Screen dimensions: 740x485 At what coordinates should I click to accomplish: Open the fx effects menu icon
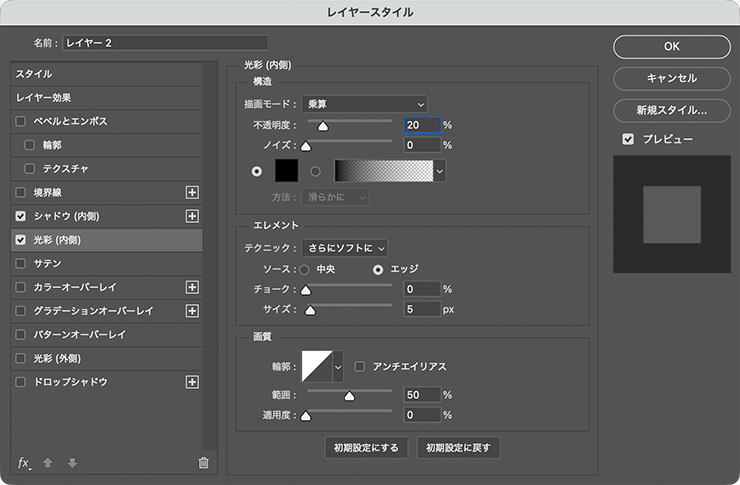tap(25, 462)
